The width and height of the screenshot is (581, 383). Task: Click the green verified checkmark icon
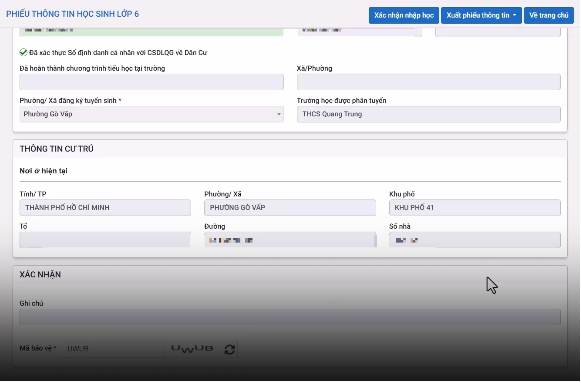pyautogui.click(x=23, y=52)
